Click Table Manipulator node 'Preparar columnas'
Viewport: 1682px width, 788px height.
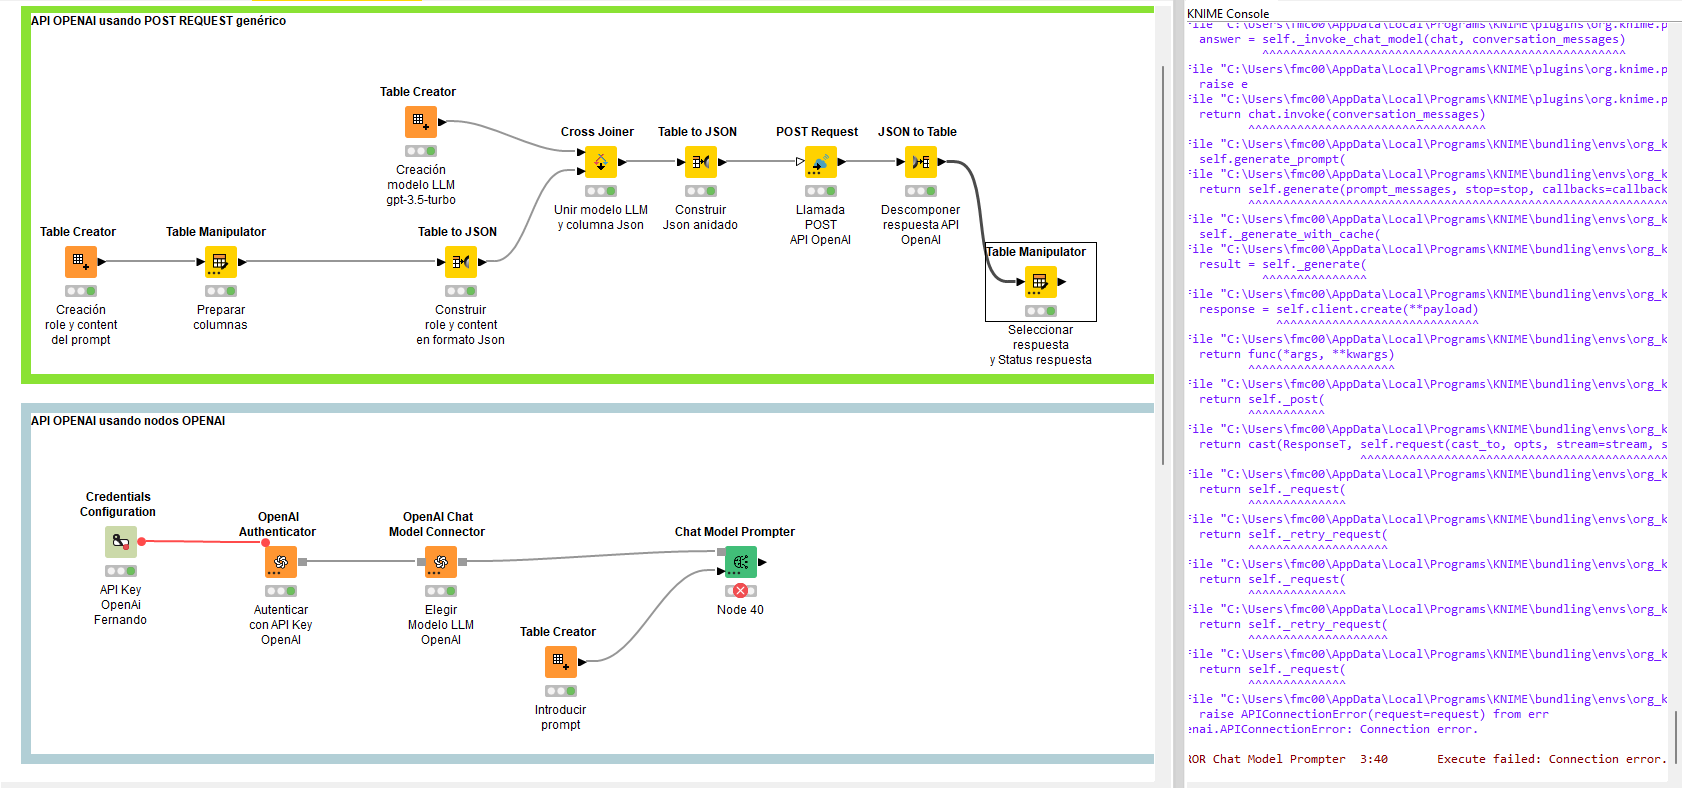(221, 262)
